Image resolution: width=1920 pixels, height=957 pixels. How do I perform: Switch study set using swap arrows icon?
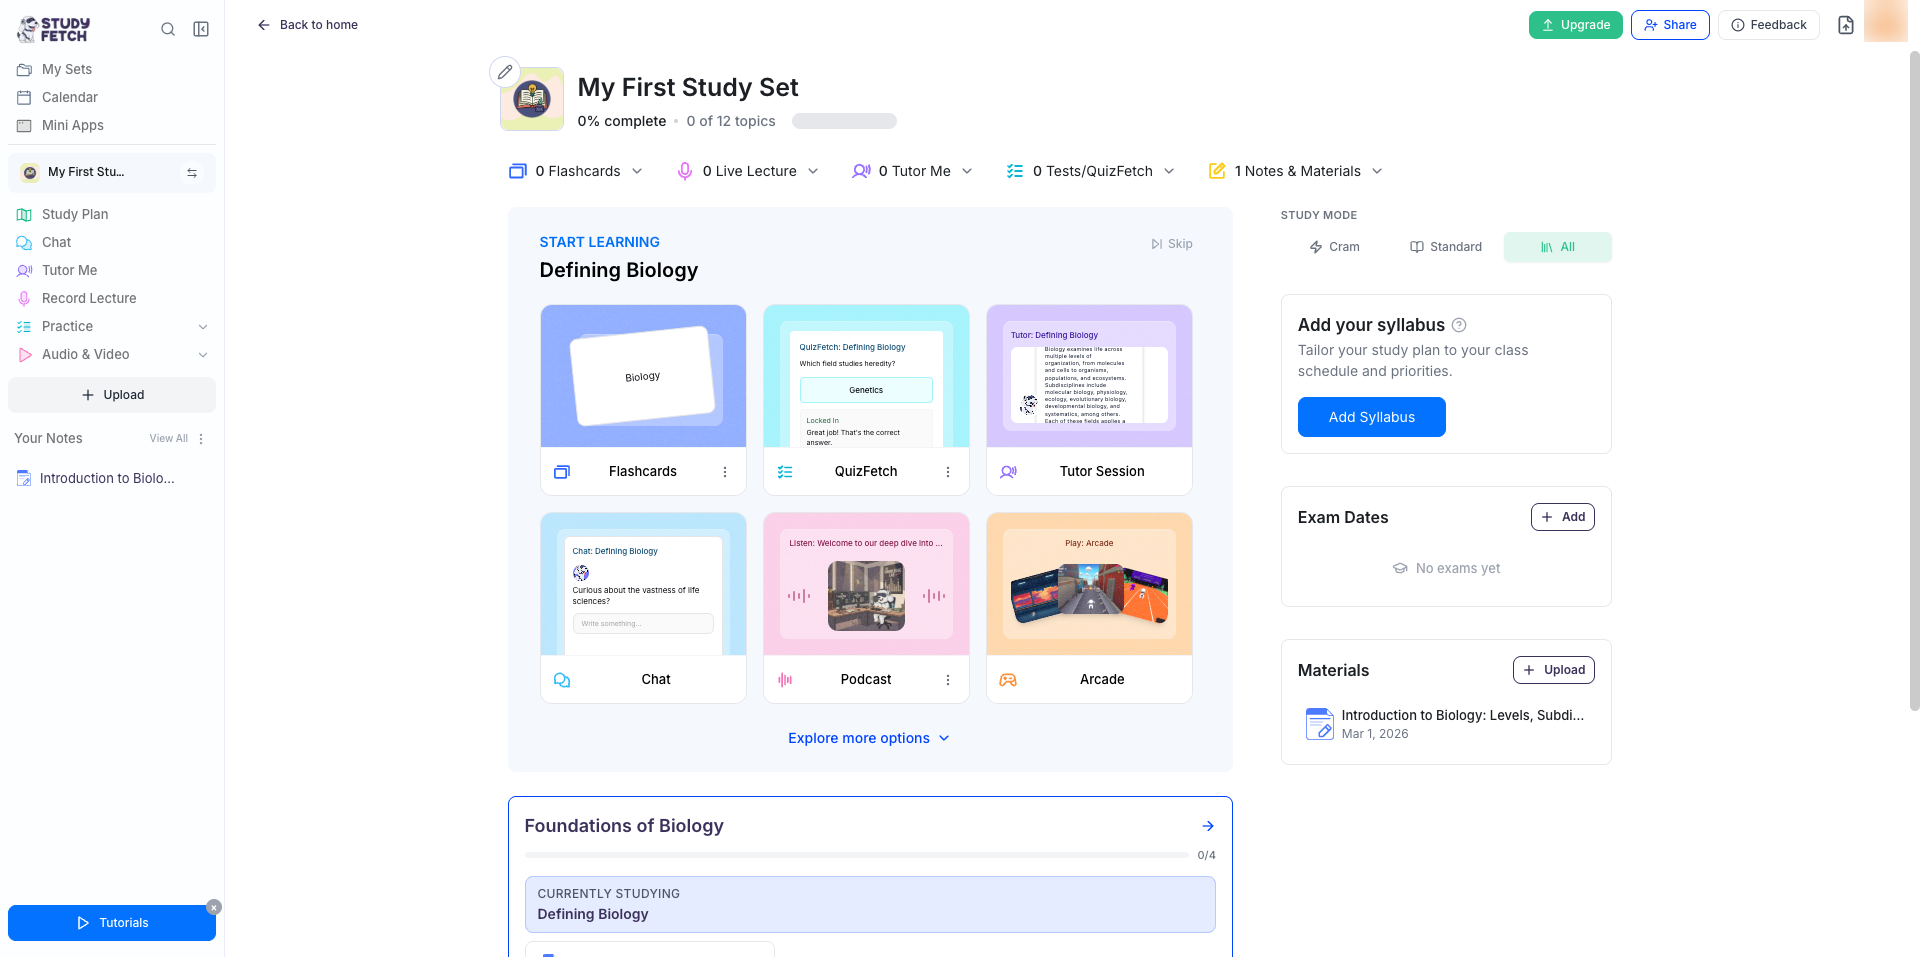192,173
